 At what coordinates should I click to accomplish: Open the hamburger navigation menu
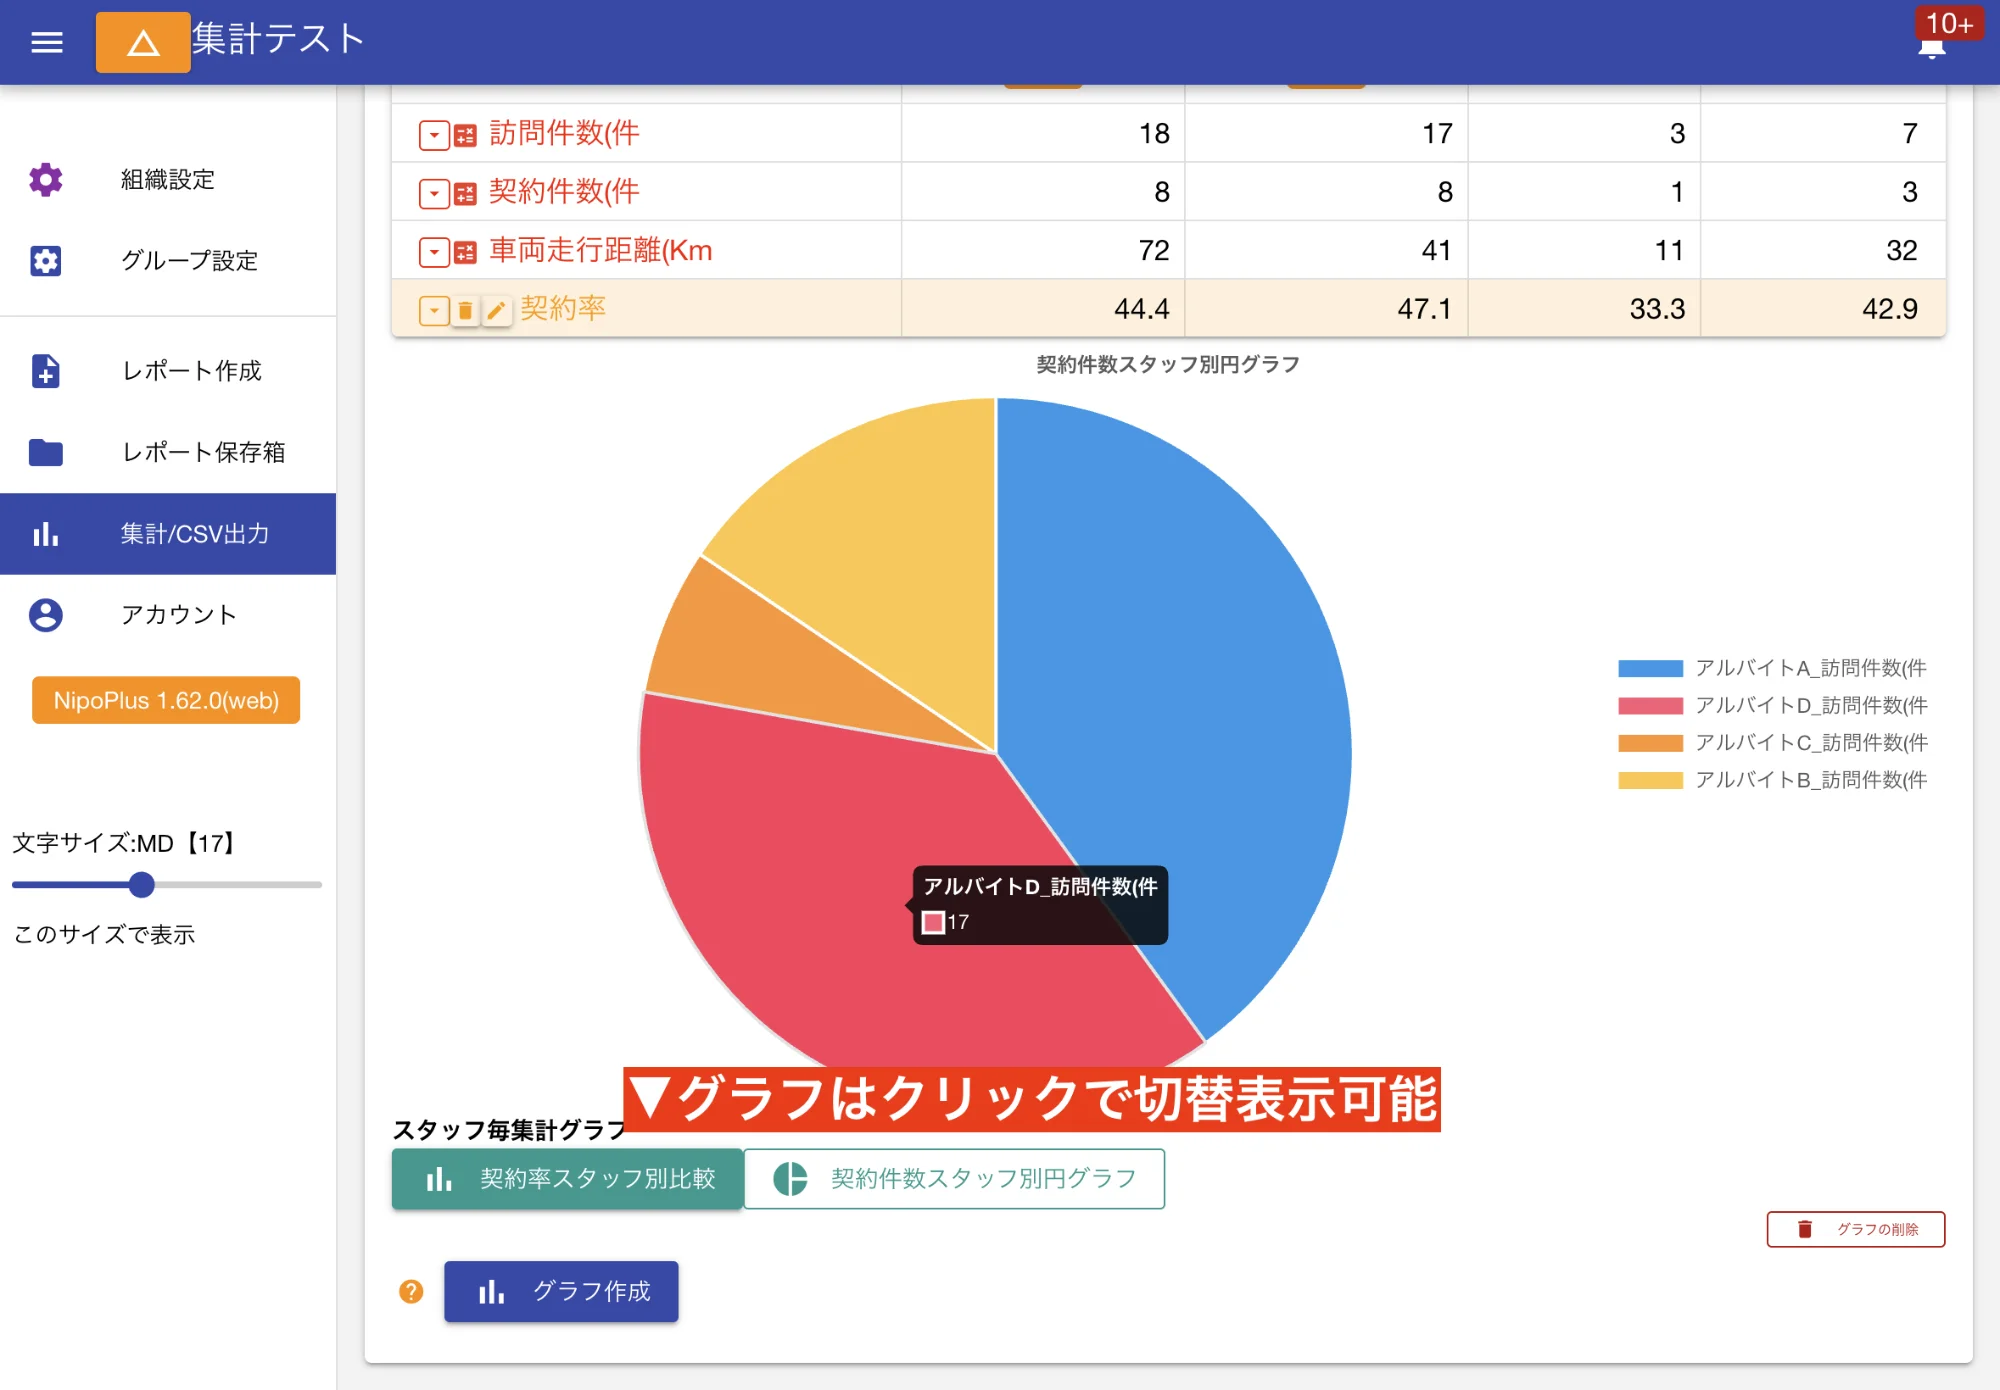pos(45,42)
